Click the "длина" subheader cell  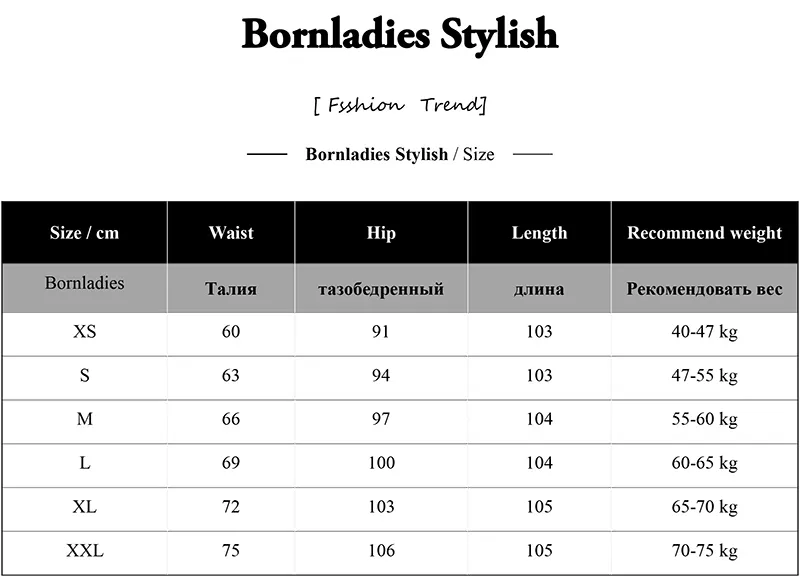(x=539, y=289)
